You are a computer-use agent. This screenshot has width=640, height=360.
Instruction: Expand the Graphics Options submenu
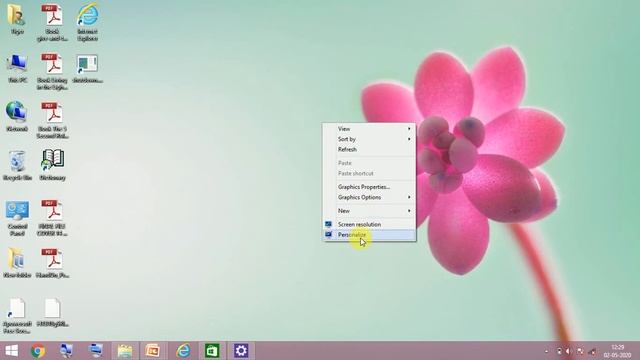point(369,197)
